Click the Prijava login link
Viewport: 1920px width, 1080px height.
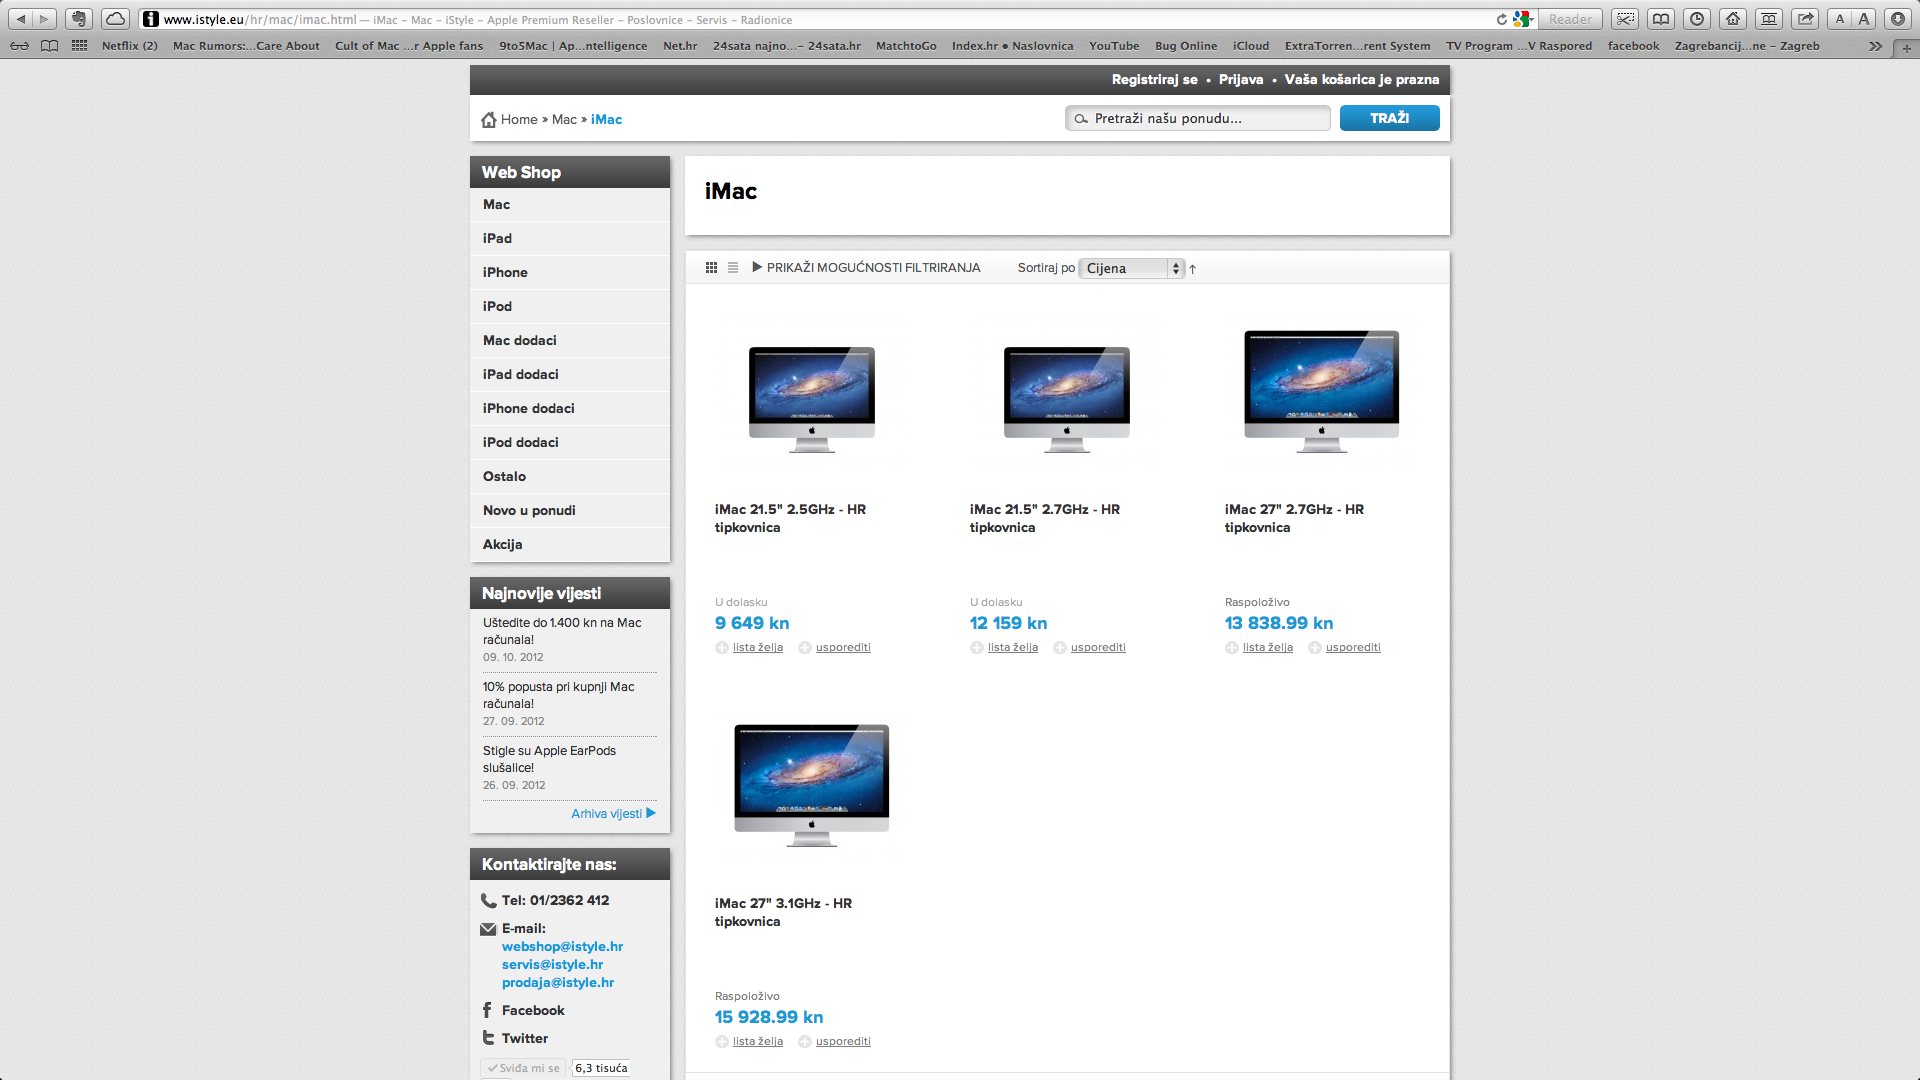[1241, 80]
